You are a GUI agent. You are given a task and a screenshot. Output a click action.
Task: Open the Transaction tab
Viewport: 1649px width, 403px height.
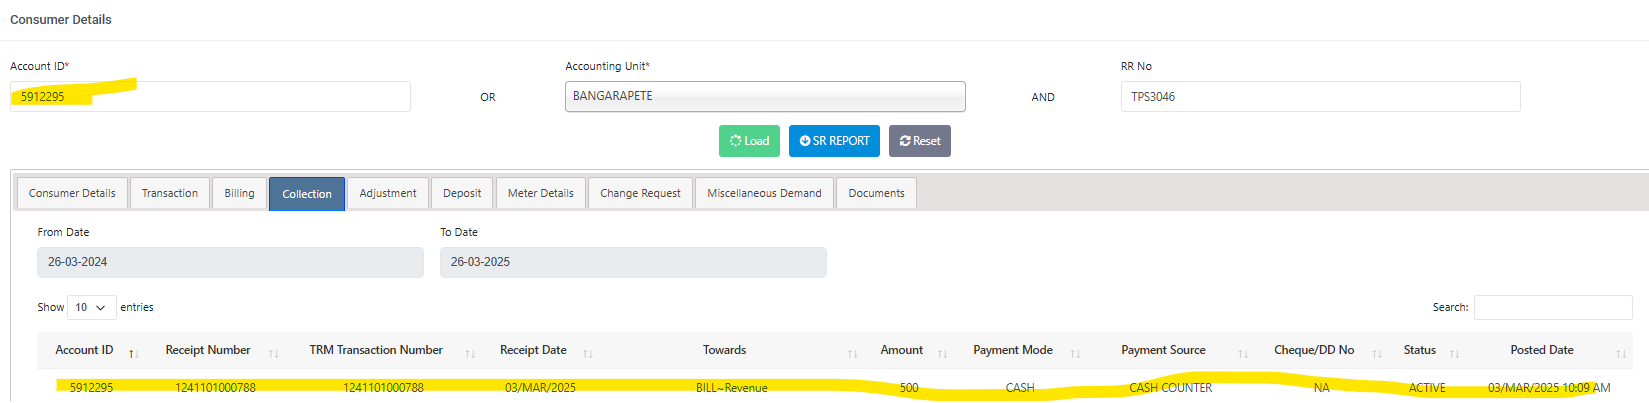(x=170, y=193)
